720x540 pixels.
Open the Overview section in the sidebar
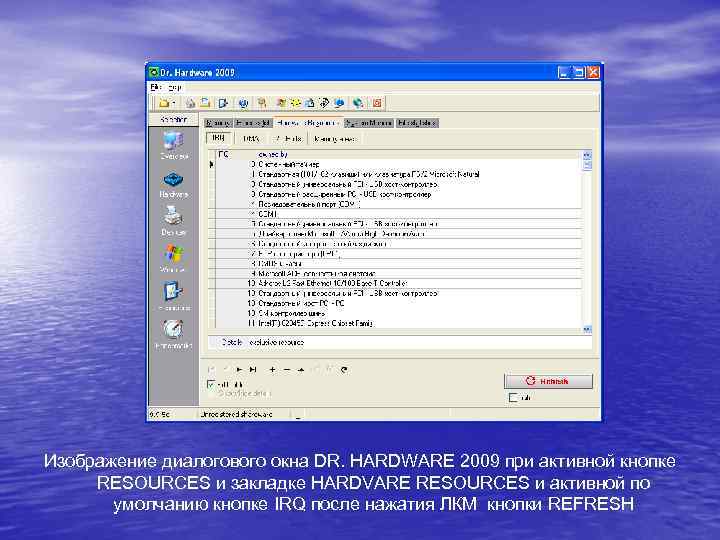[x=174, y=144]
